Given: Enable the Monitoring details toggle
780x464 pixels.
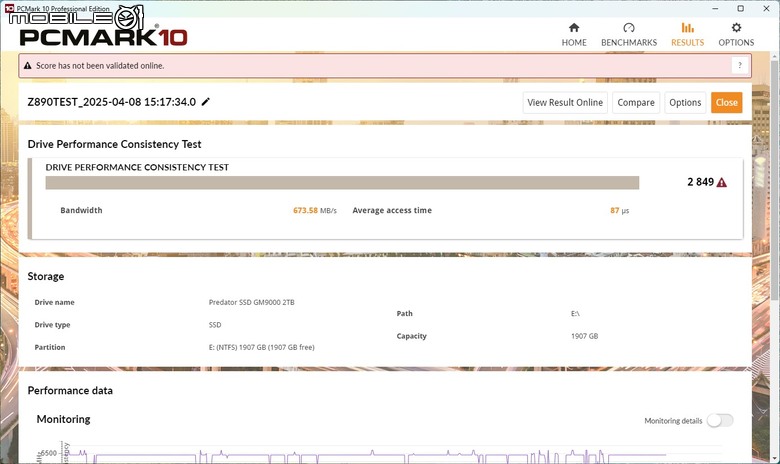Looking at the screenshot, I should [x=720, y=421].
